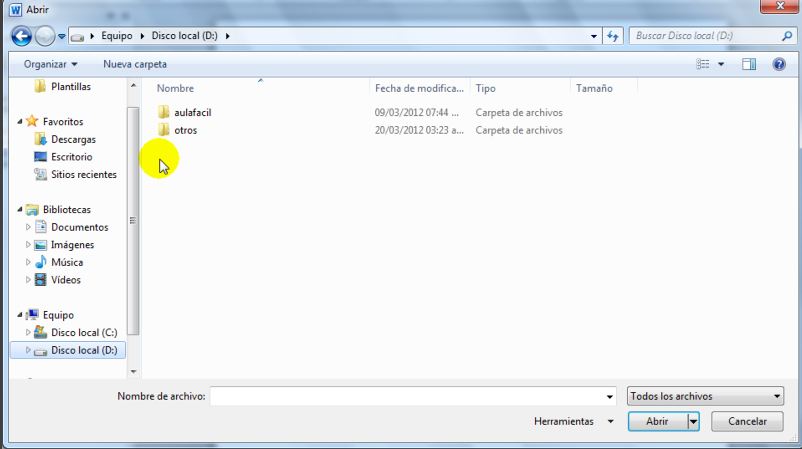Click the navigation pane scrollbar thumb

pos(133,221)
